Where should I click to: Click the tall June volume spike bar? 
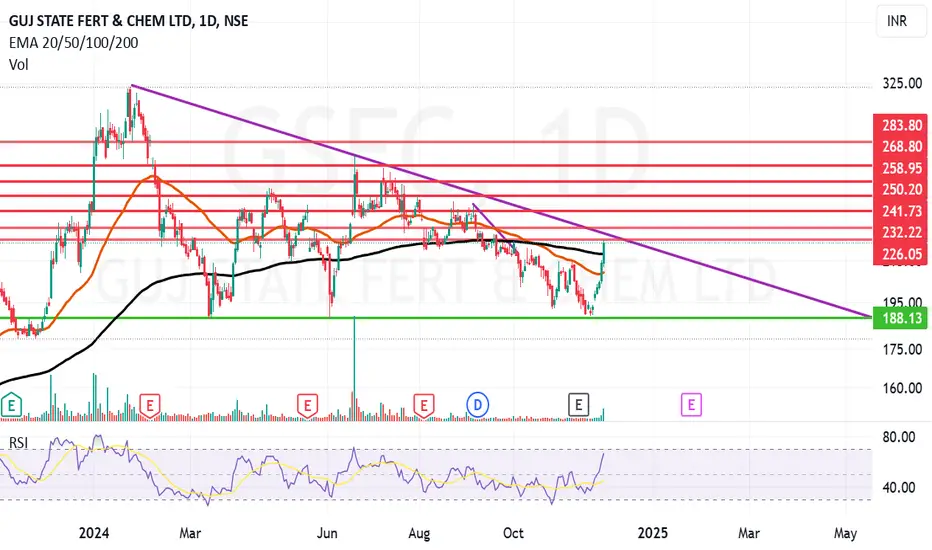click(354, 369)
